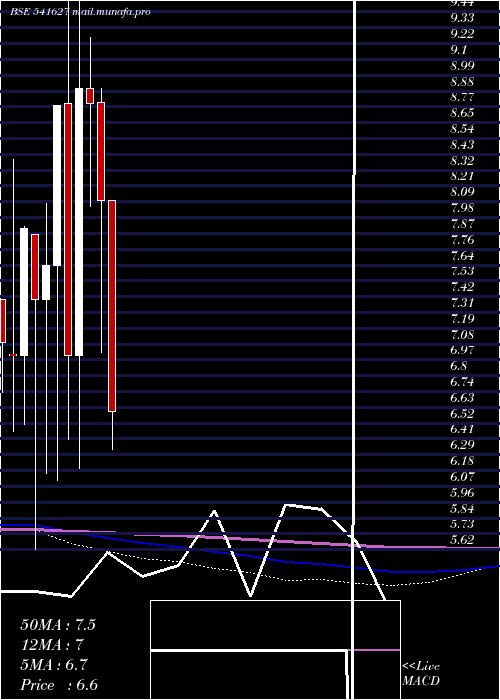Image resolution: width=500 pixels, height=700 pixels.
Task: Click the 8.77 price axis label
Action: (x=462, y=97)
